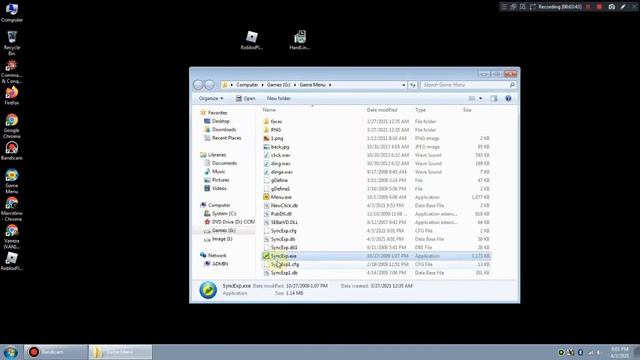Open Downloads in the navigation pane
This screenshot has height=360, width=640.
click(x=224, y=129)
